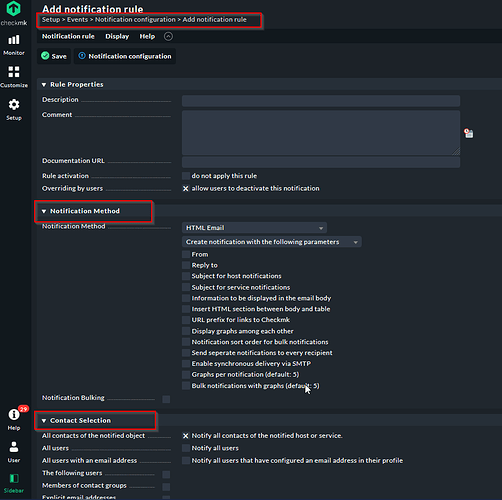
Task: Collapse the Rule Properties section
Action: point(44,85)
